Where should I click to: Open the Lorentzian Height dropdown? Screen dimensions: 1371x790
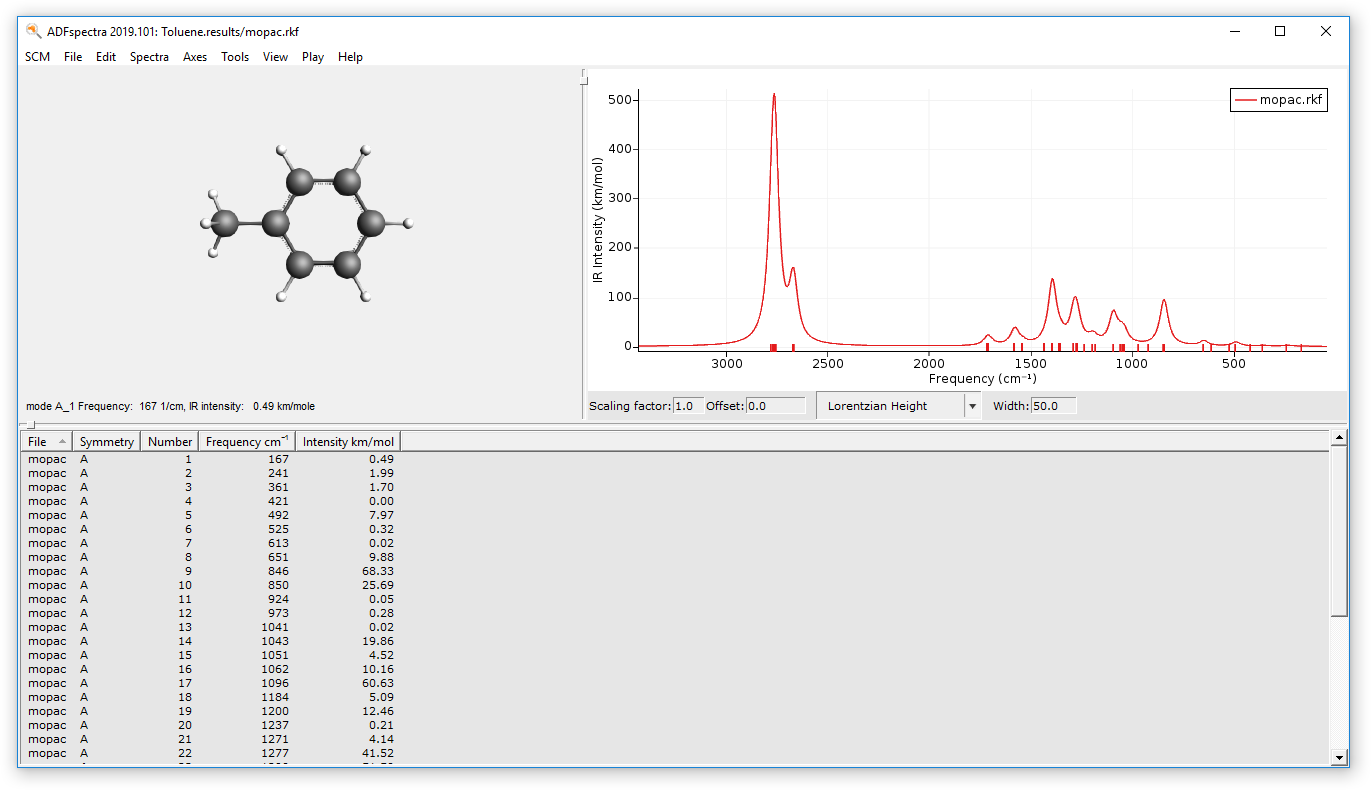pos(898,406)
